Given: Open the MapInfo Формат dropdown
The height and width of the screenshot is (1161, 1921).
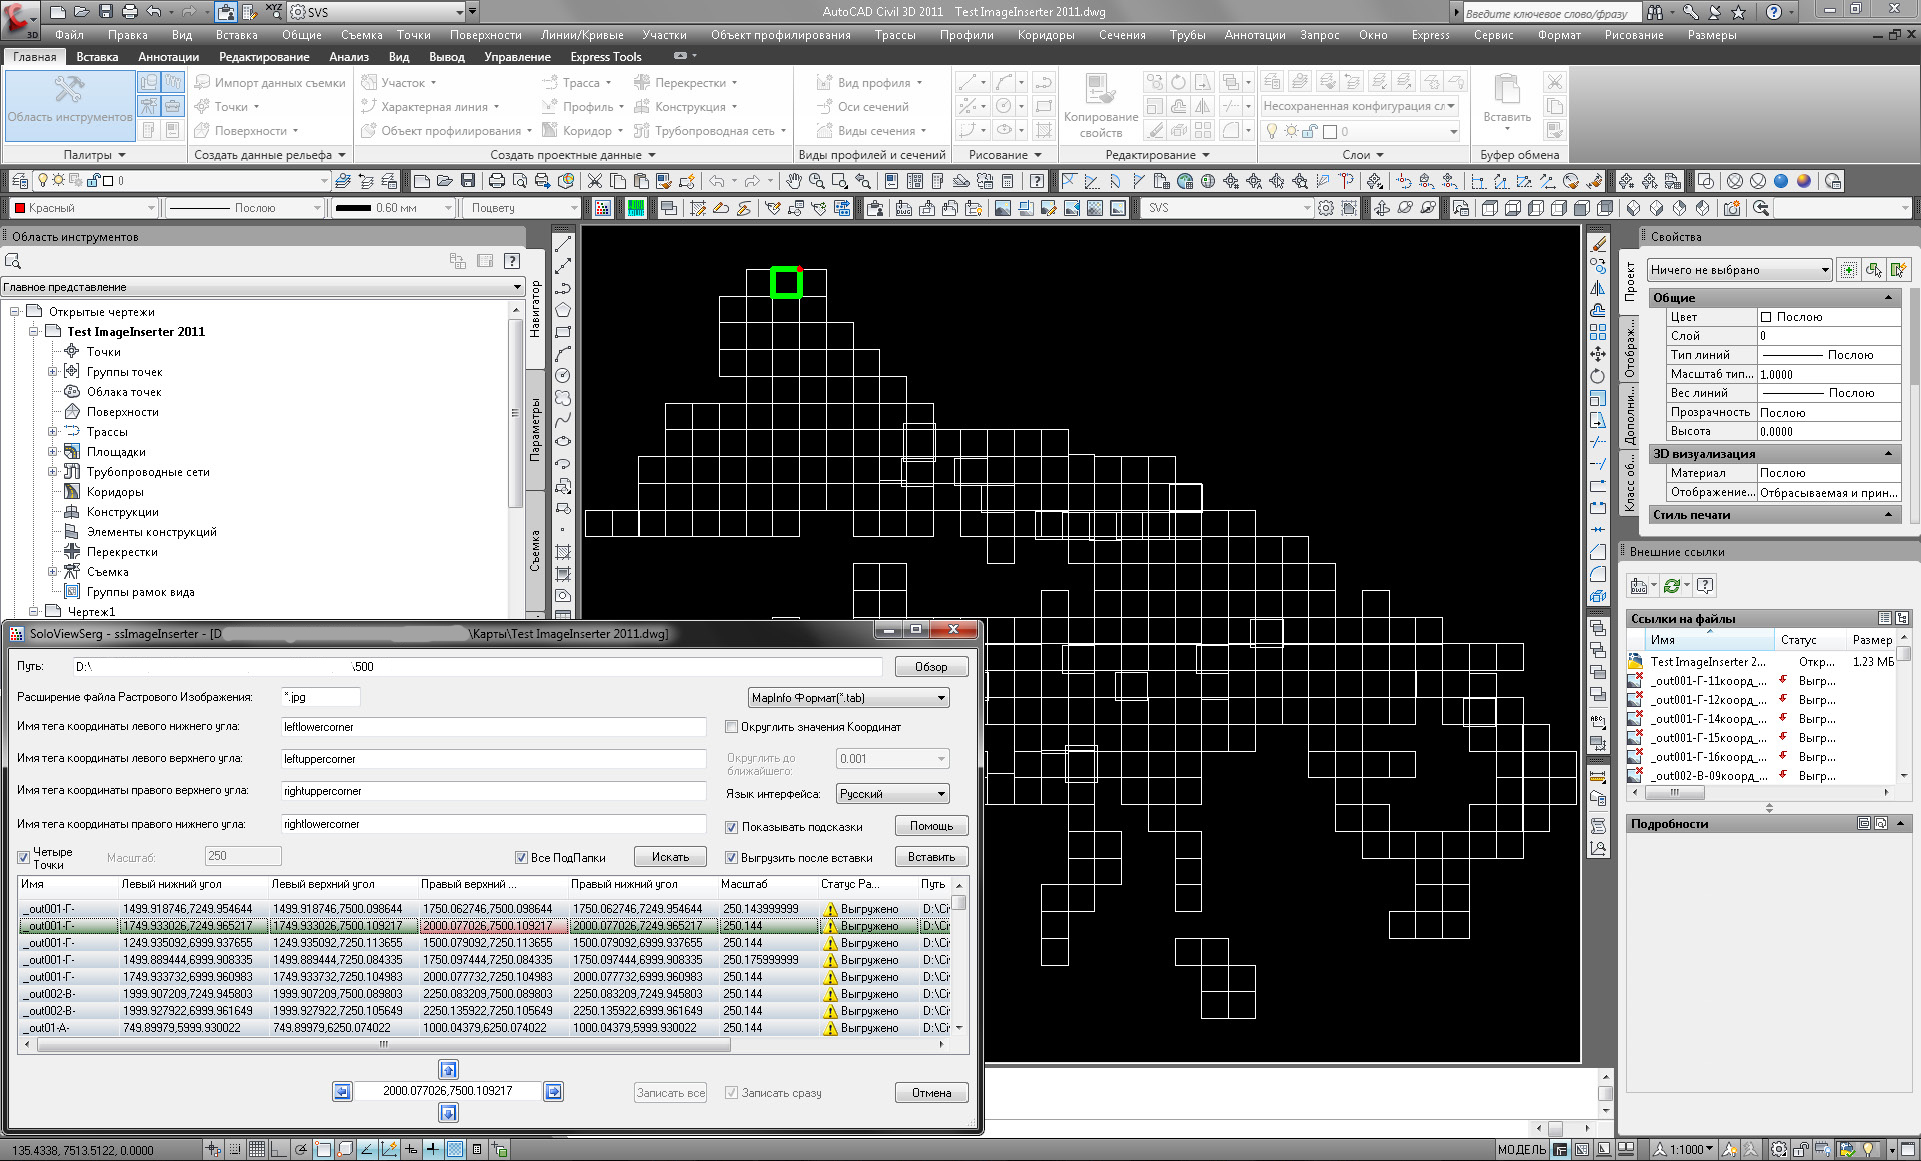Looking at the screenshot, I should click(x=848, y=698).
